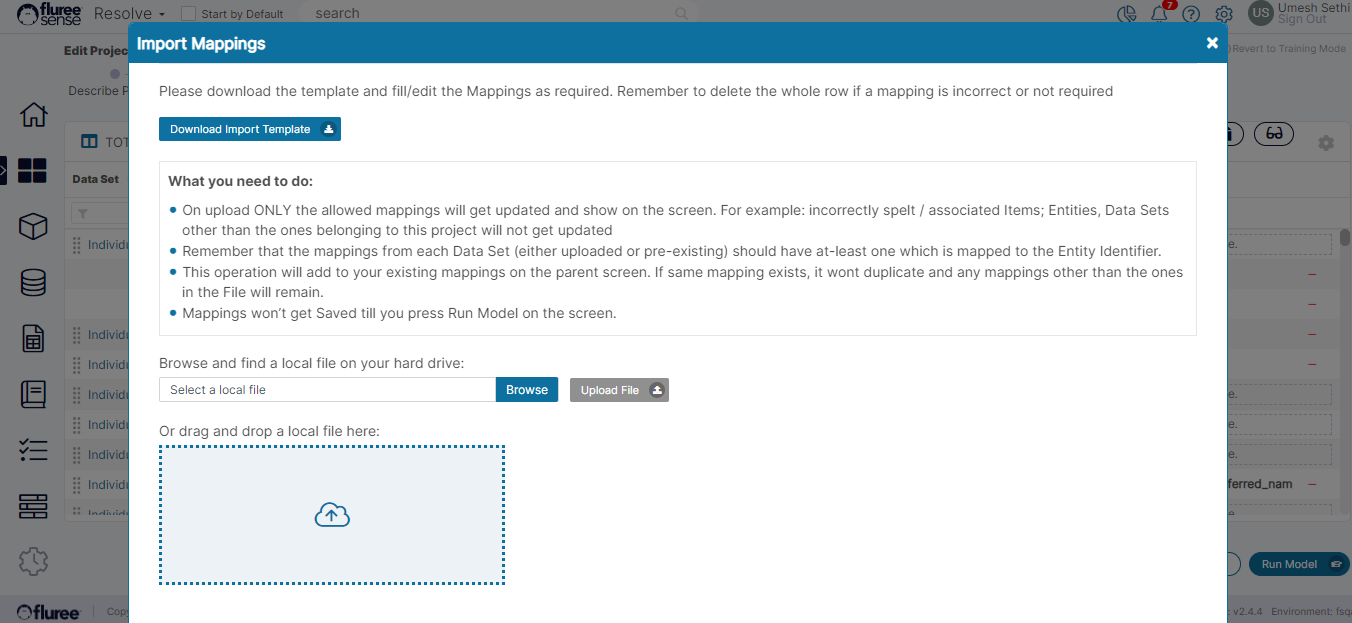Expand the left sidebar arrow handle
This screenshot has width=1352, height=623.
(x=4, y=171)
